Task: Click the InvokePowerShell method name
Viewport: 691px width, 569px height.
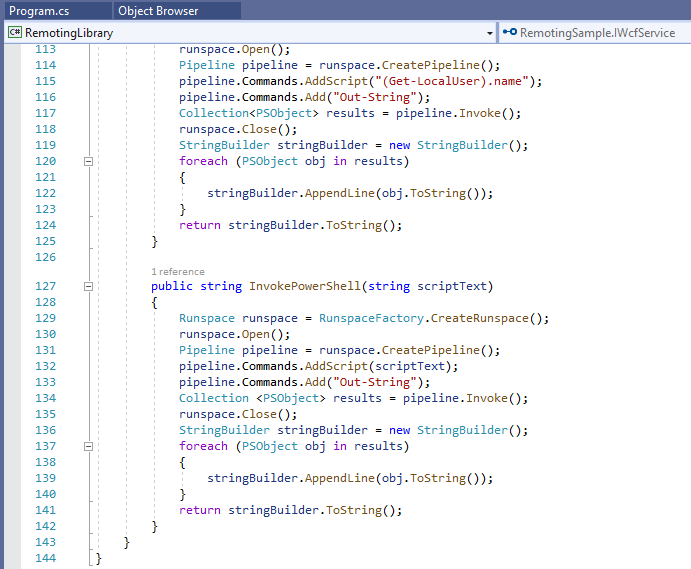Action: (x=305, y=286)
